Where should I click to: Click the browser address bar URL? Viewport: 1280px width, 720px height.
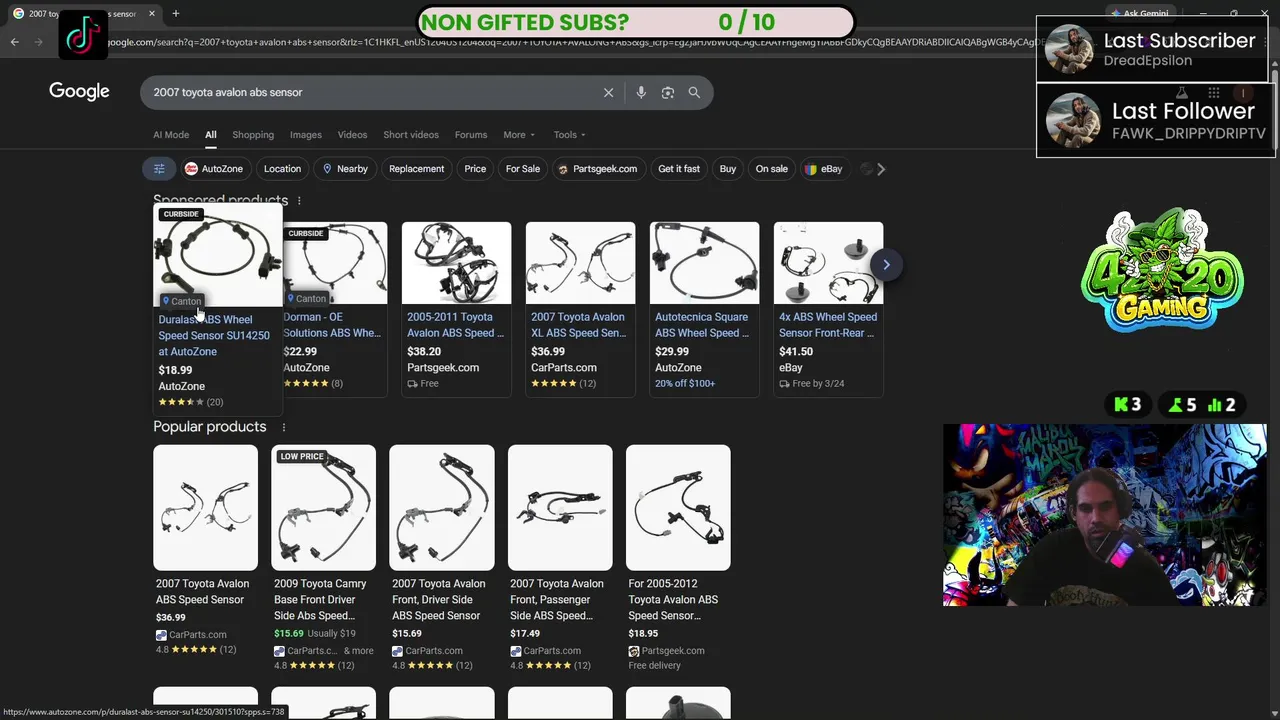pyautogui.click(x=570, y=42)
